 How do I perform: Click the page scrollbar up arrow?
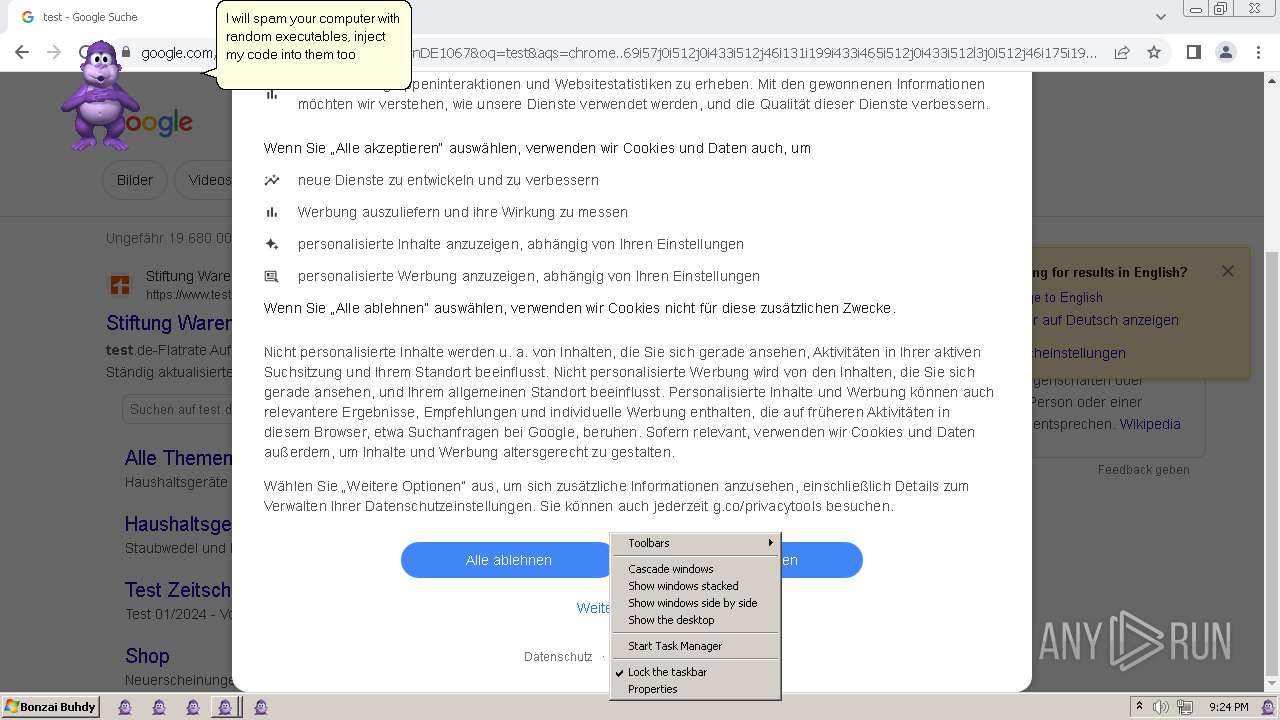pyautogui.click(x=1272, y=81)
